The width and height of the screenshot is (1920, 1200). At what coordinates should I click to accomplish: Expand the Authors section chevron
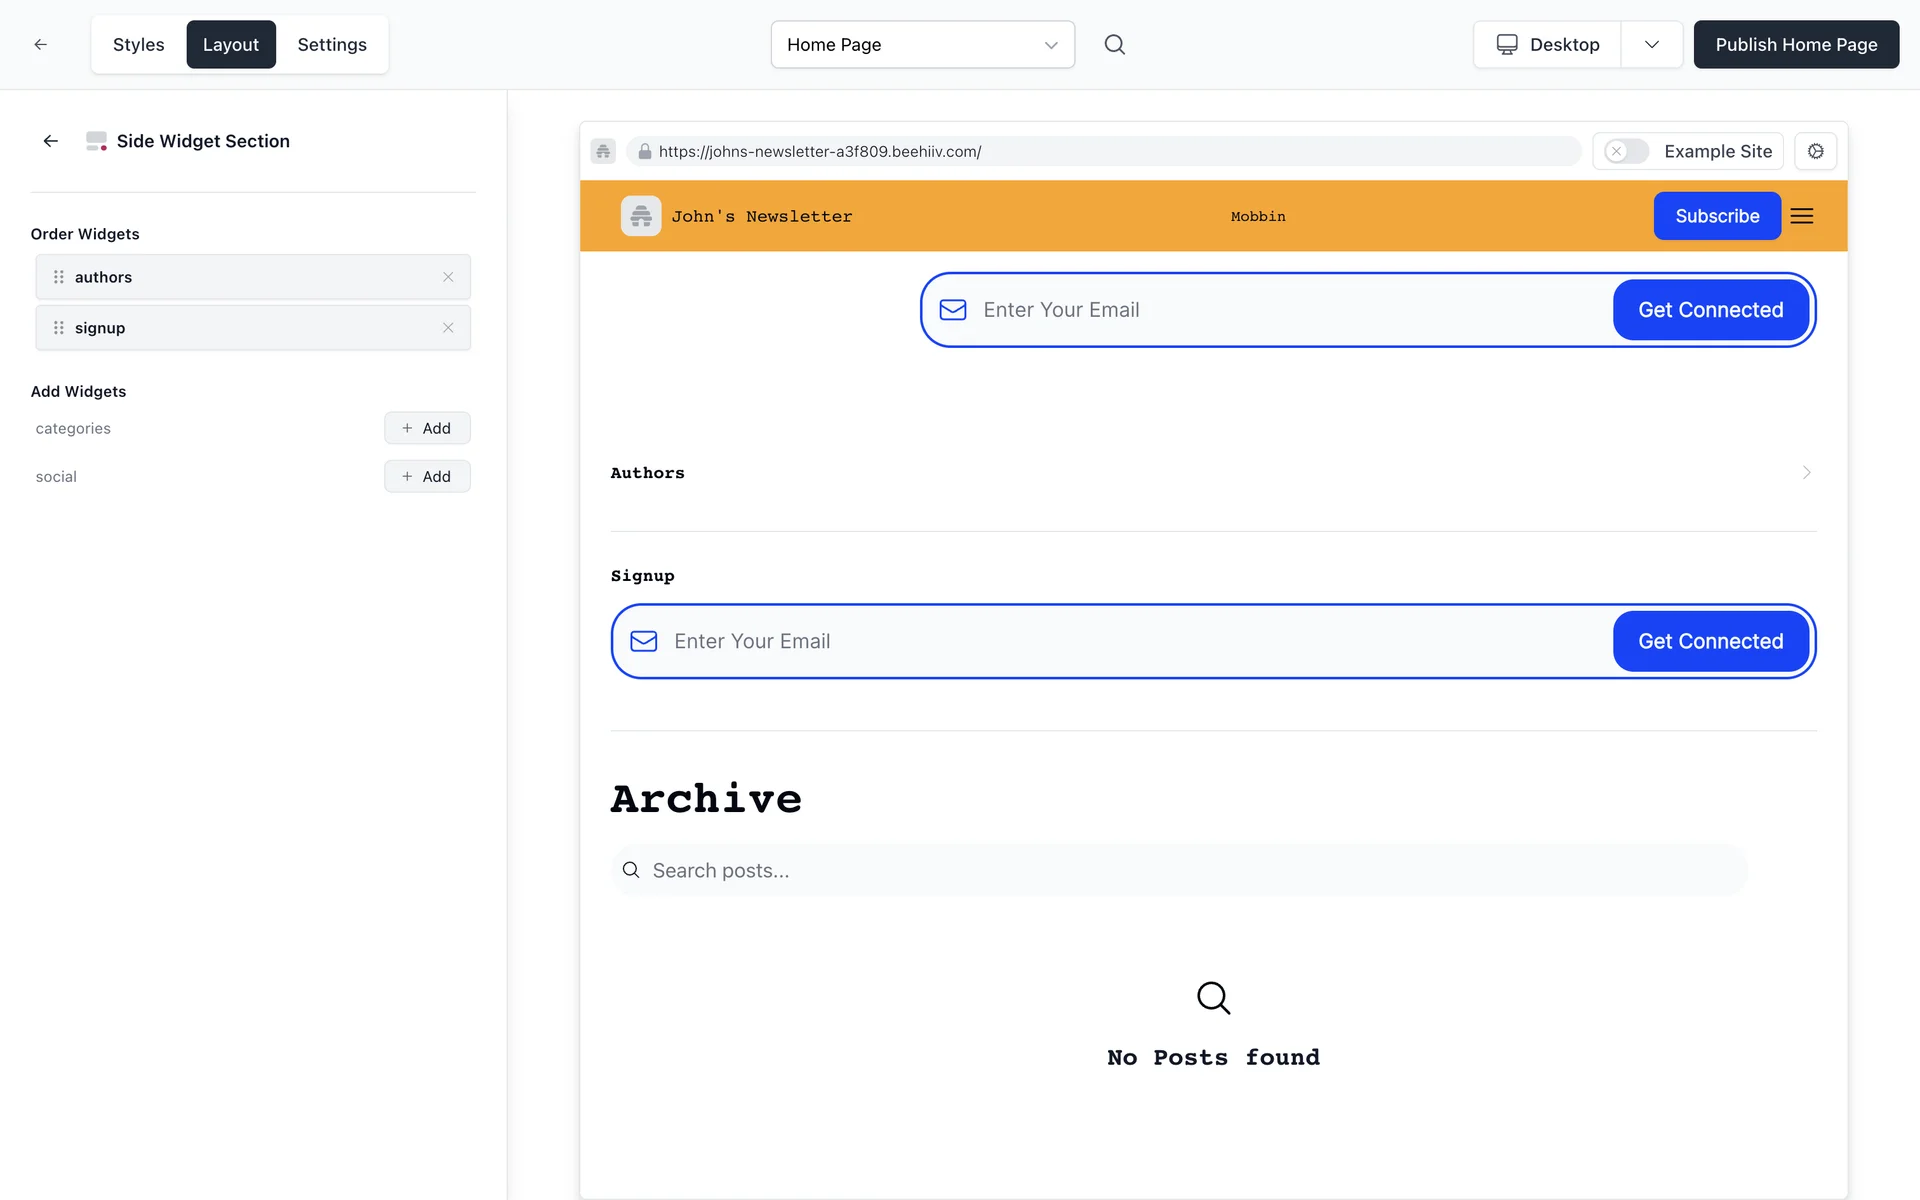1806,472
